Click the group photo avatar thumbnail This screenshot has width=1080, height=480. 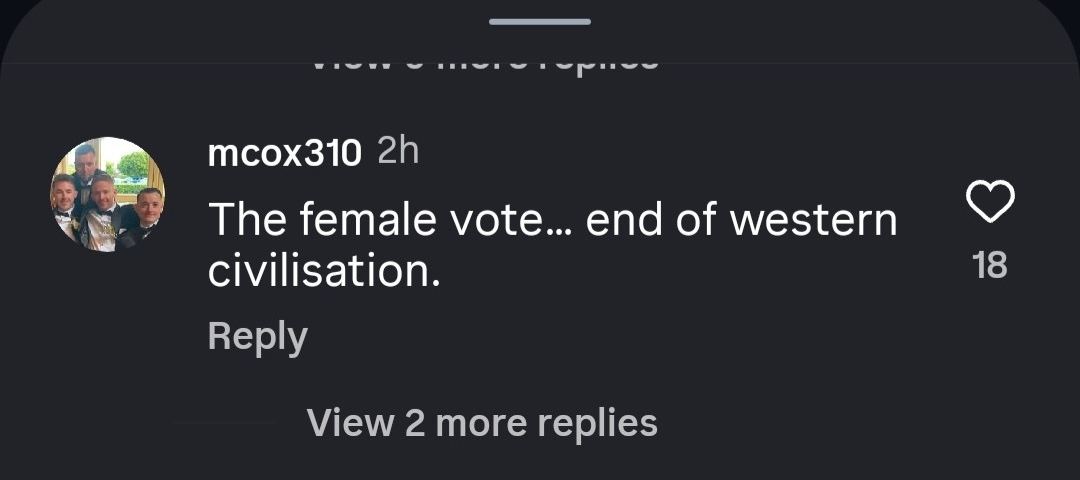pos(107,194)
